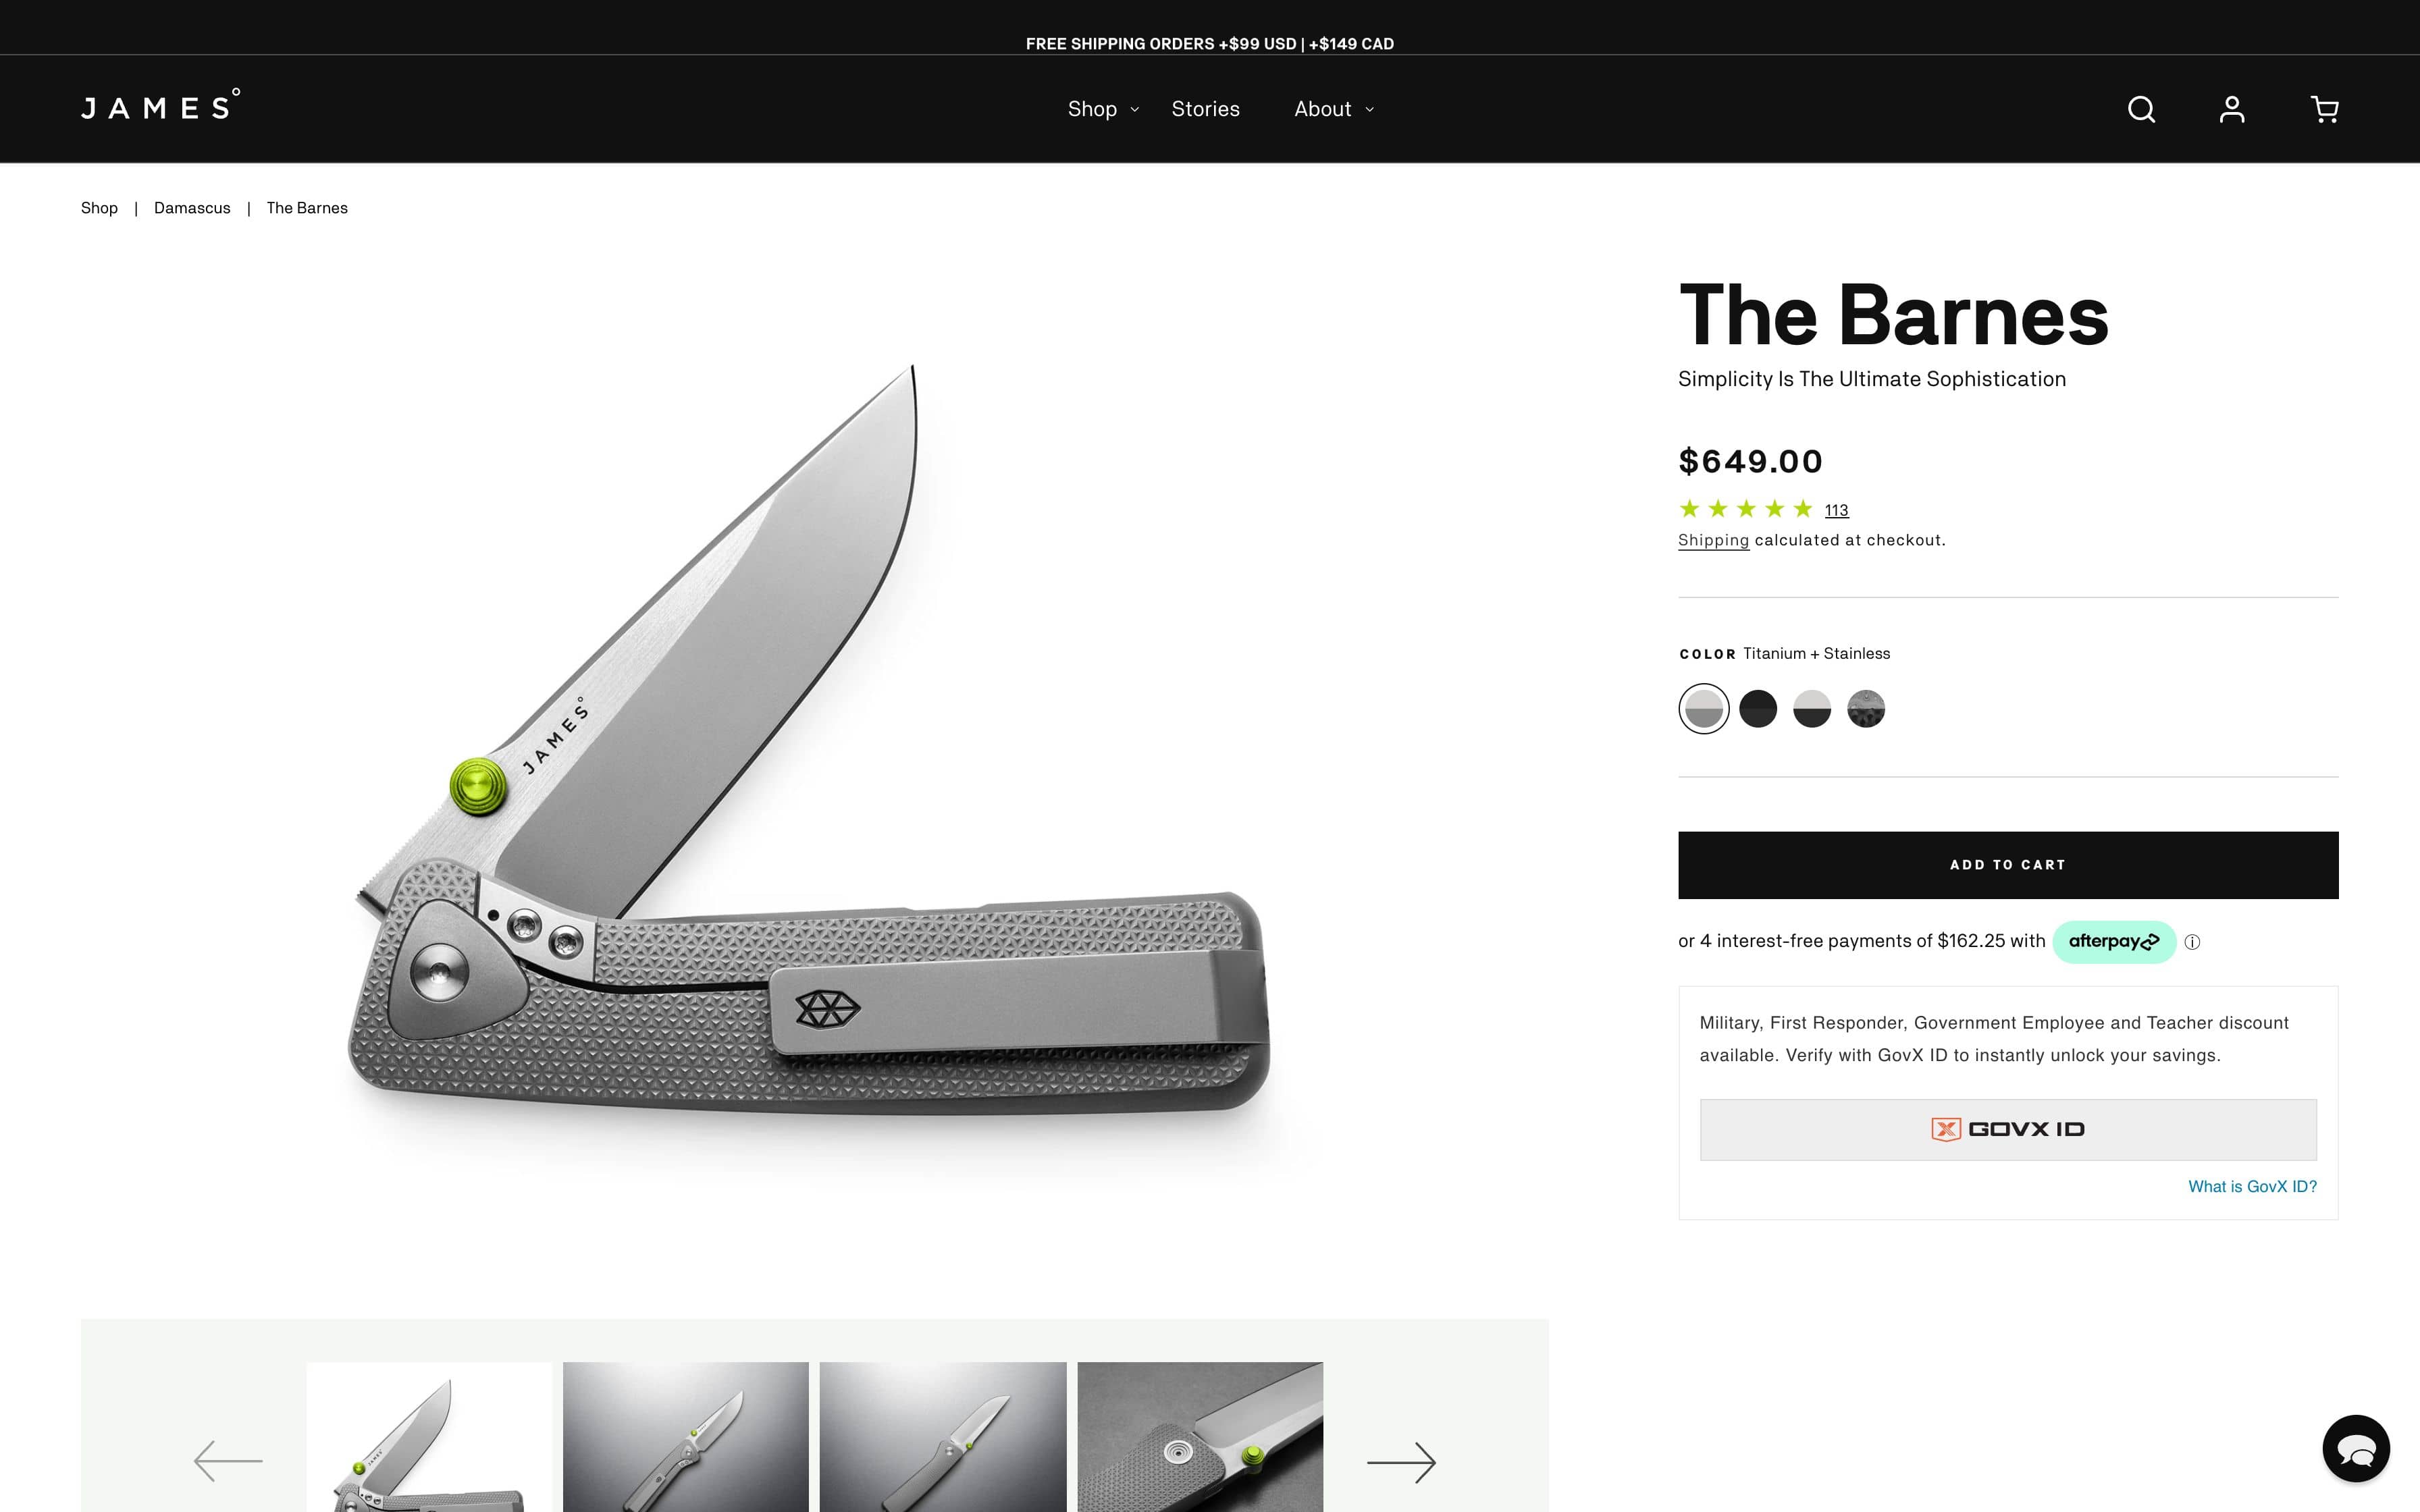Image resolution: width=2420 pixels, height=1512 pixels.
Task: Go to Damascus breadcrumb
Action: point(192,208)
